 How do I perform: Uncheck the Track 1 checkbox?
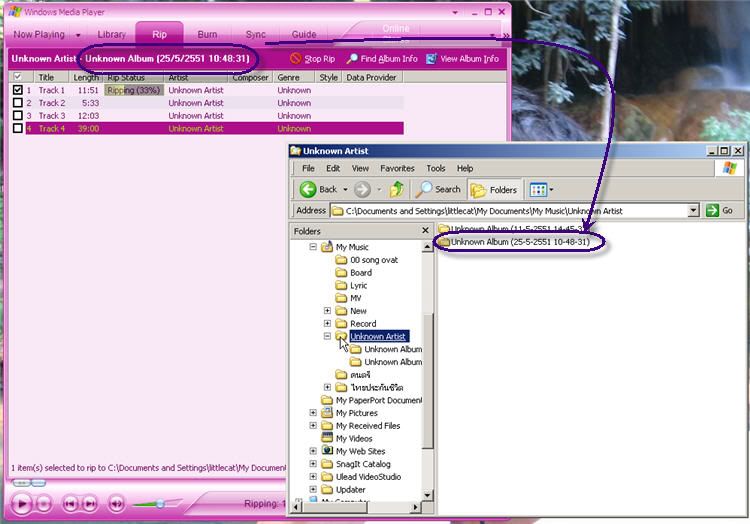[x=18, y=90]
